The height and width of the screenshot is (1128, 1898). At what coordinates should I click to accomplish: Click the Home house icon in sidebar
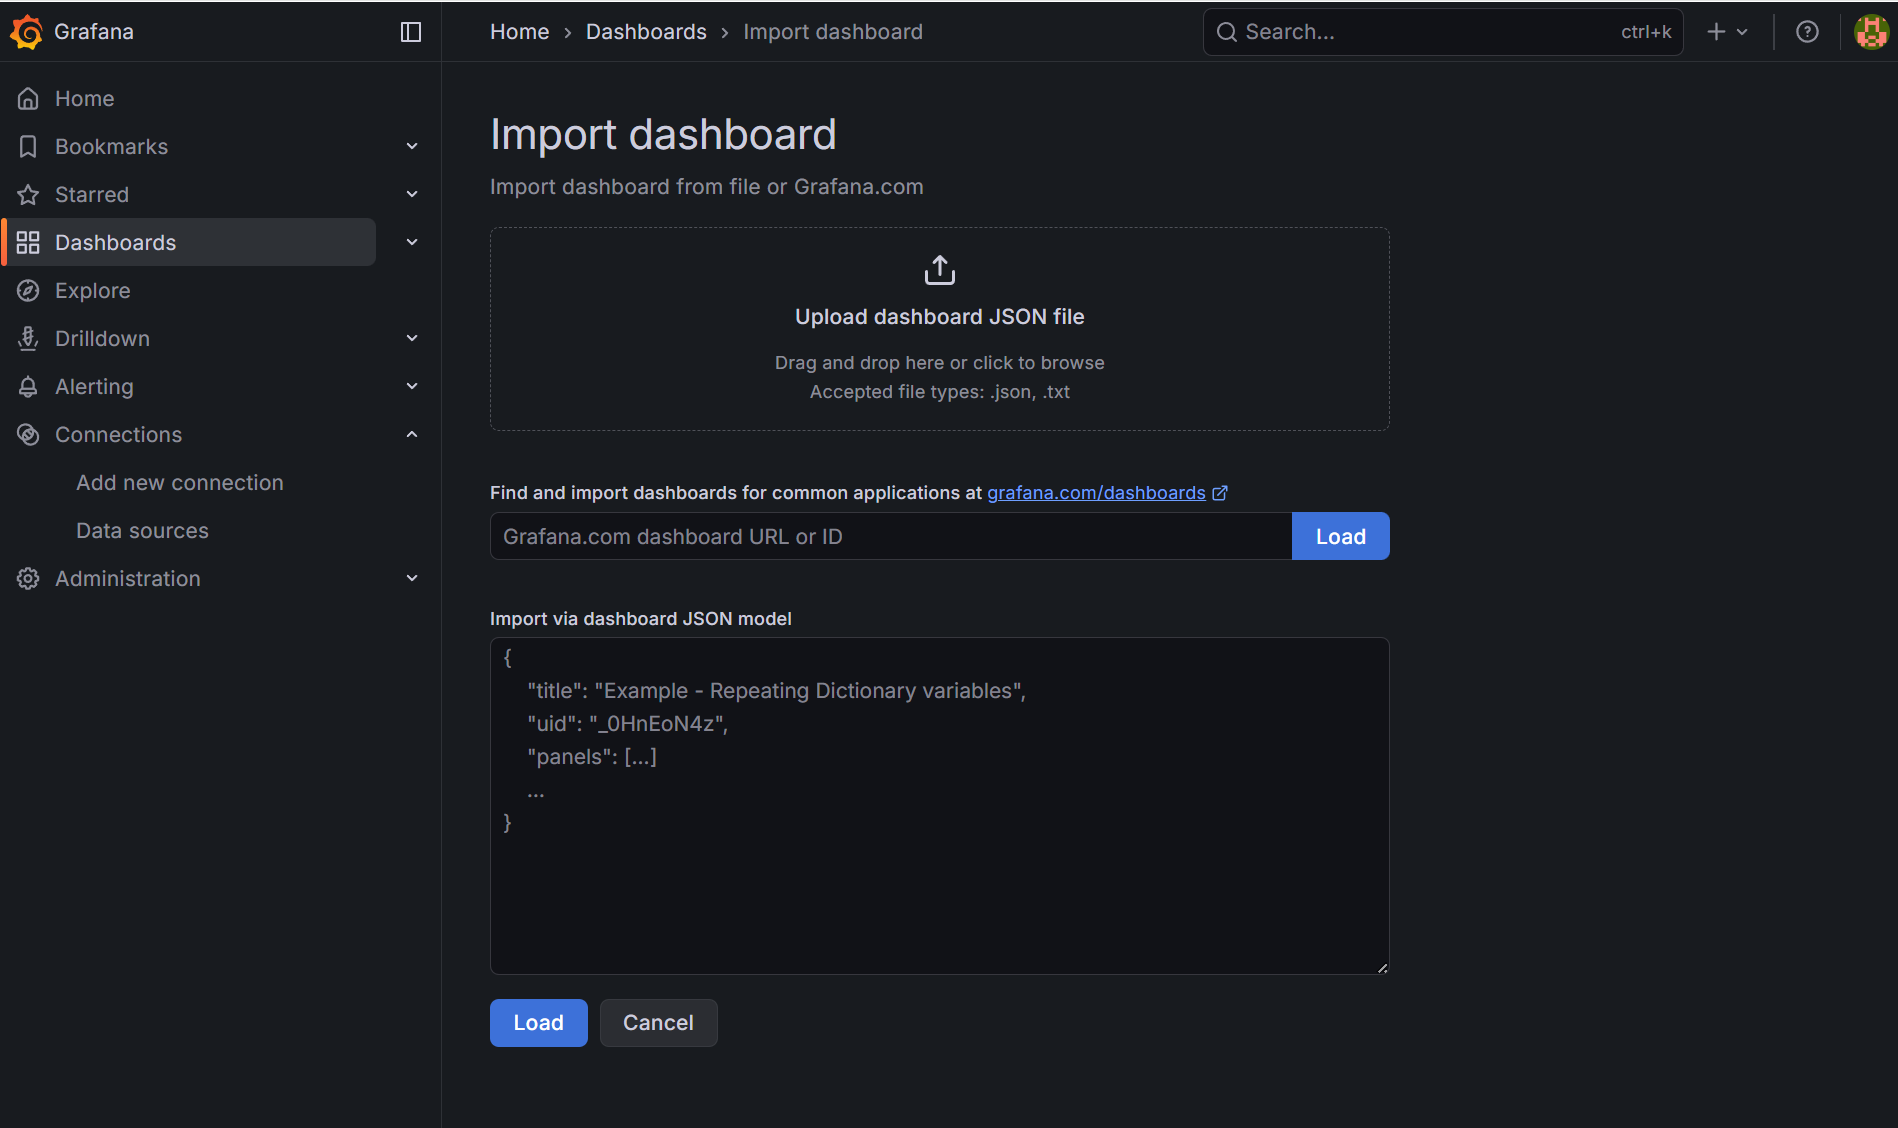click(x=28, y=99)
